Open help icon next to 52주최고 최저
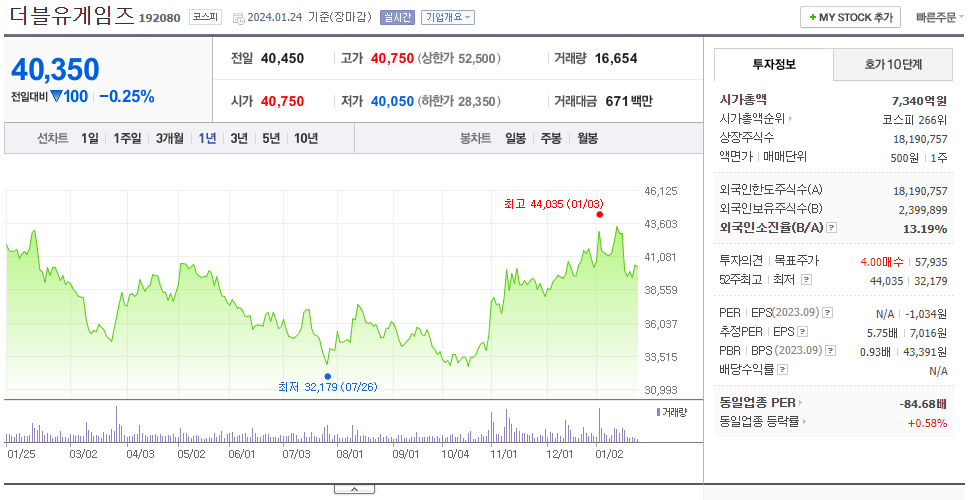The height and width of the screenshot is (500, 968). (806, 280)
